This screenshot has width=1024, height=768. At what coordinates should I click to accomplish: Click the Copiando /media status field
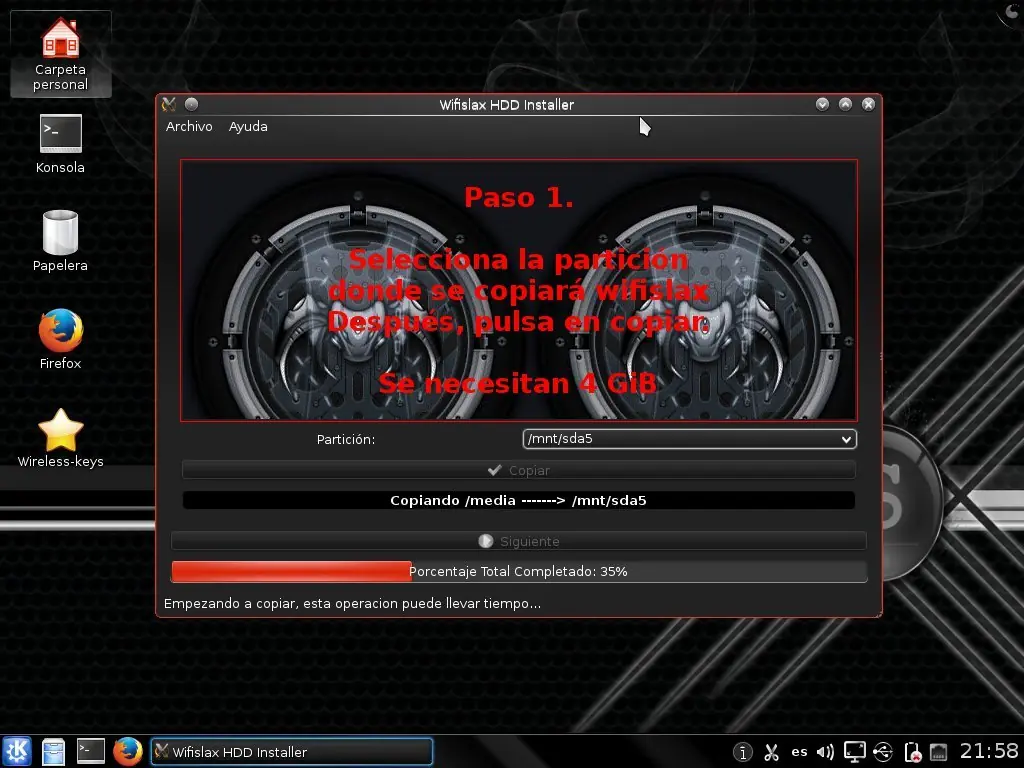(519, 500)
